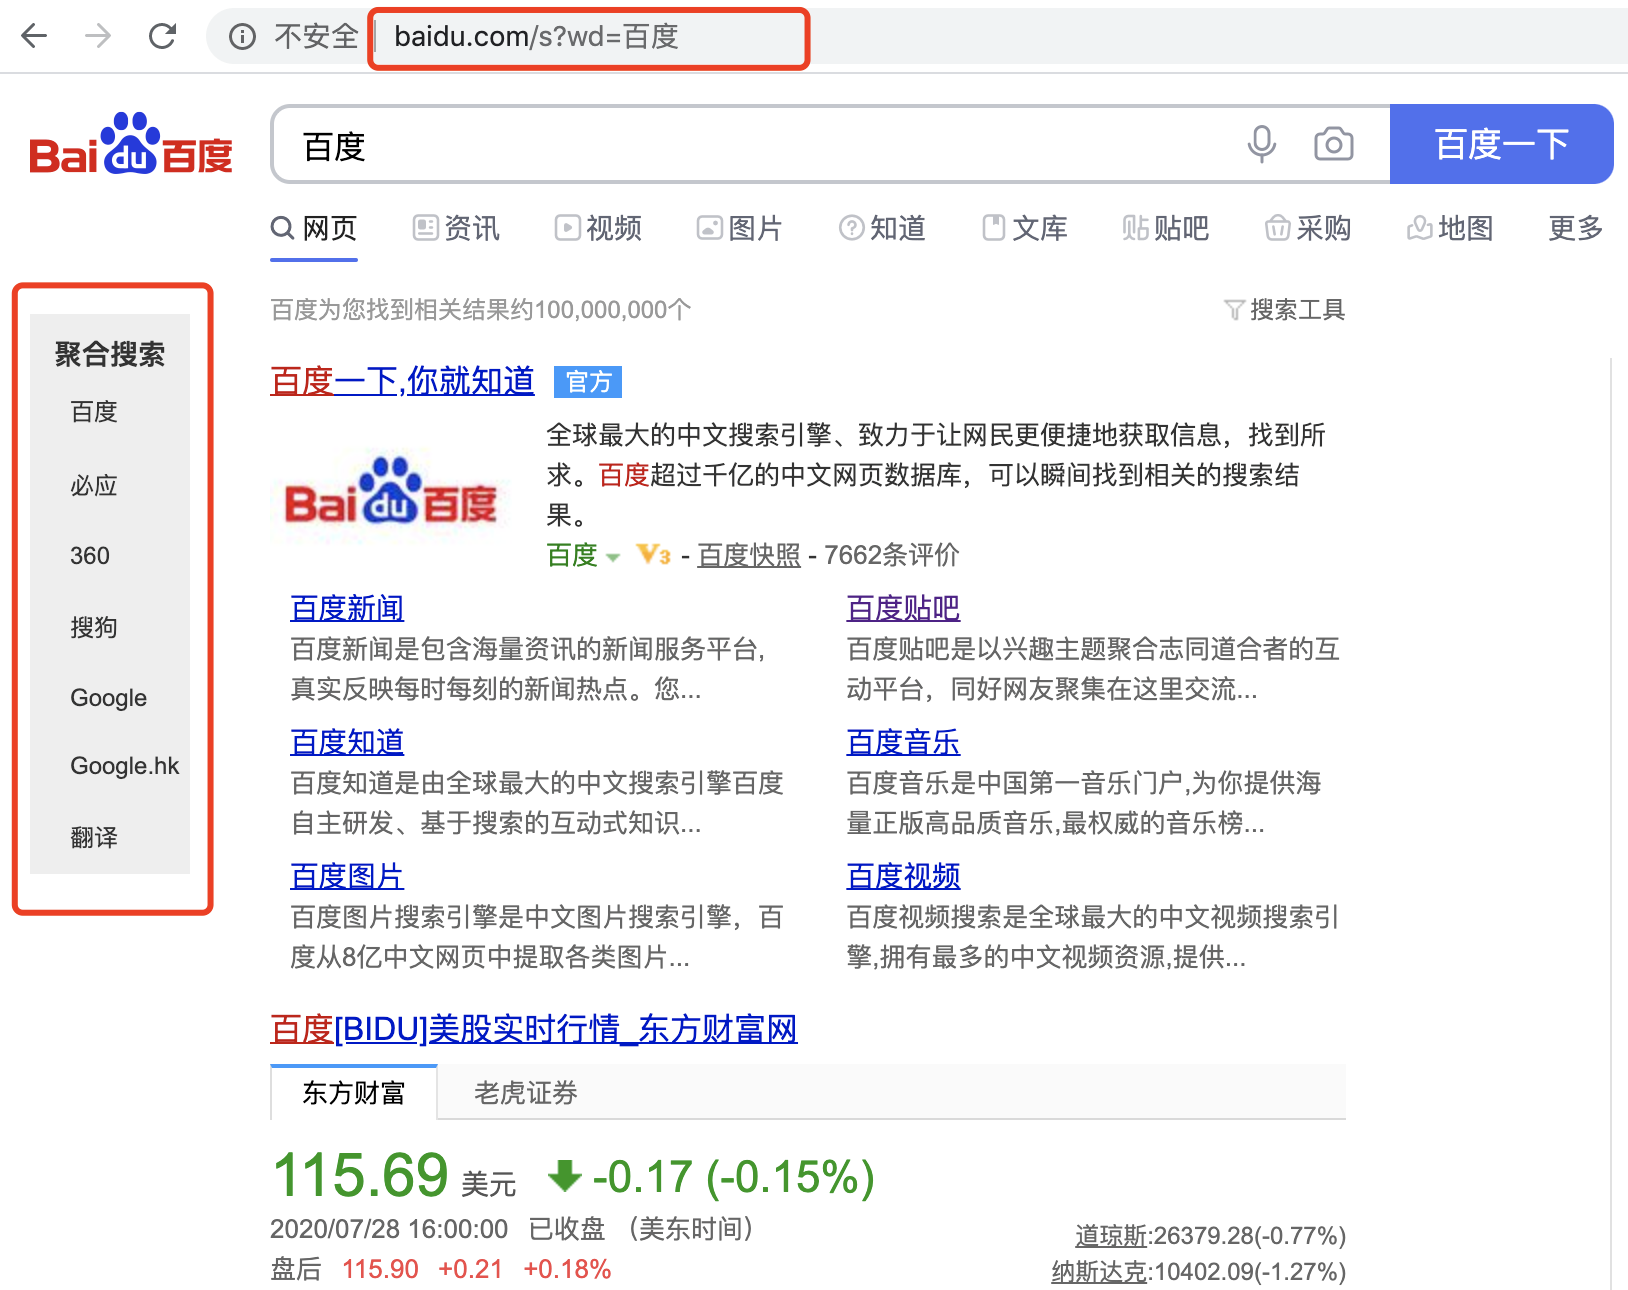Image resolution: width=1628 pixels, height=1290 pixels.
Task: Switch to the 视频 tab
Action: point(598,229)
